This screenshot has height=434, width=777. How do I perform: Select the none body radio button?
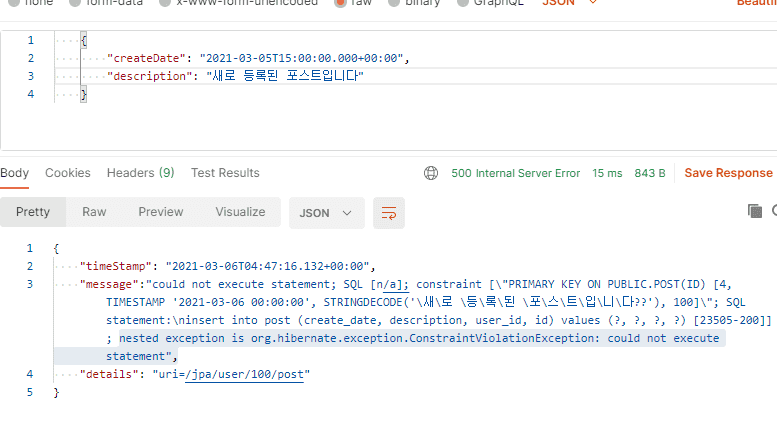click(14, 3)
